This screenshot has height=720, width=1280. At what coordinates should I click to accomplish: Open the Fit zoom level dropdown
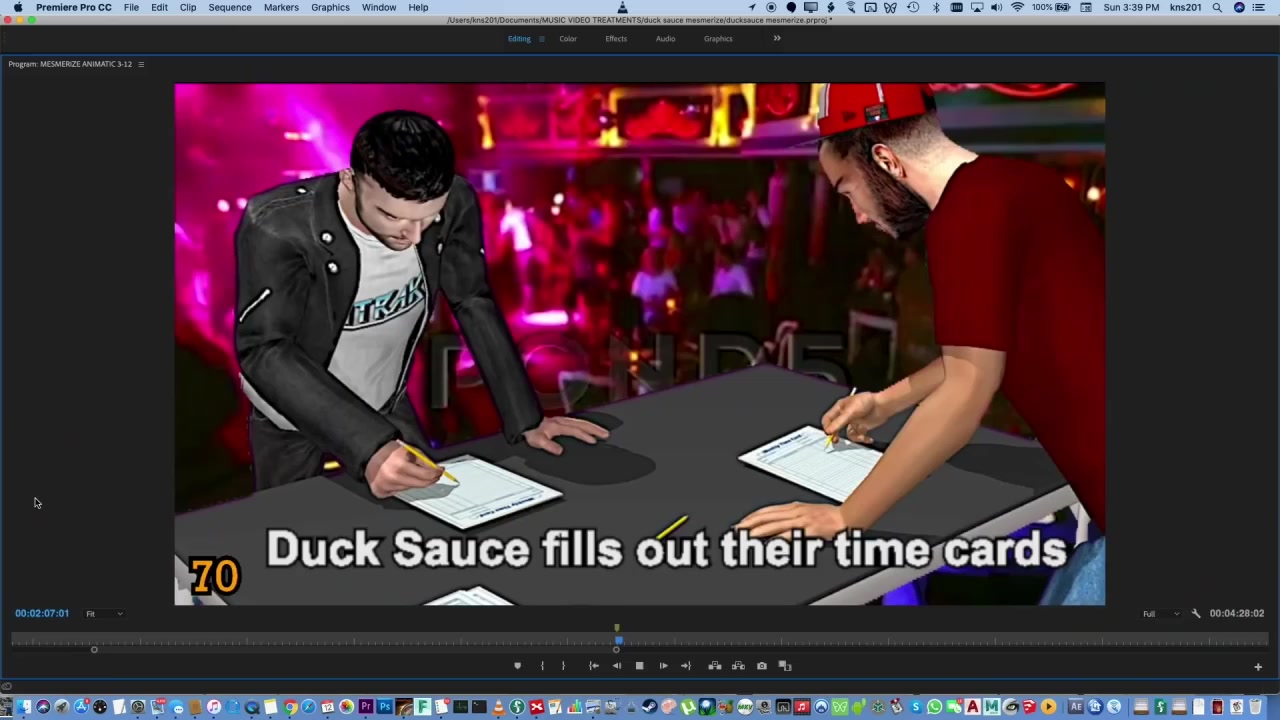coord(104,614)
